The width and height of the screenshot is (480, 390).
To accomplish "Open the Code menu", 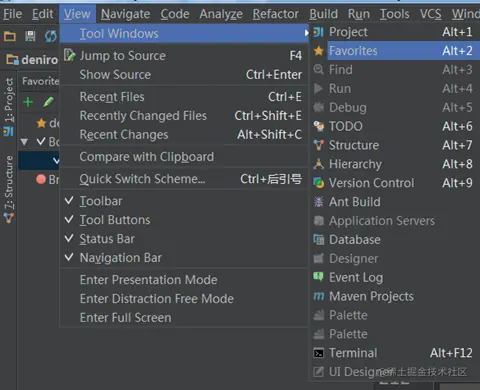I will pos(175,14).
